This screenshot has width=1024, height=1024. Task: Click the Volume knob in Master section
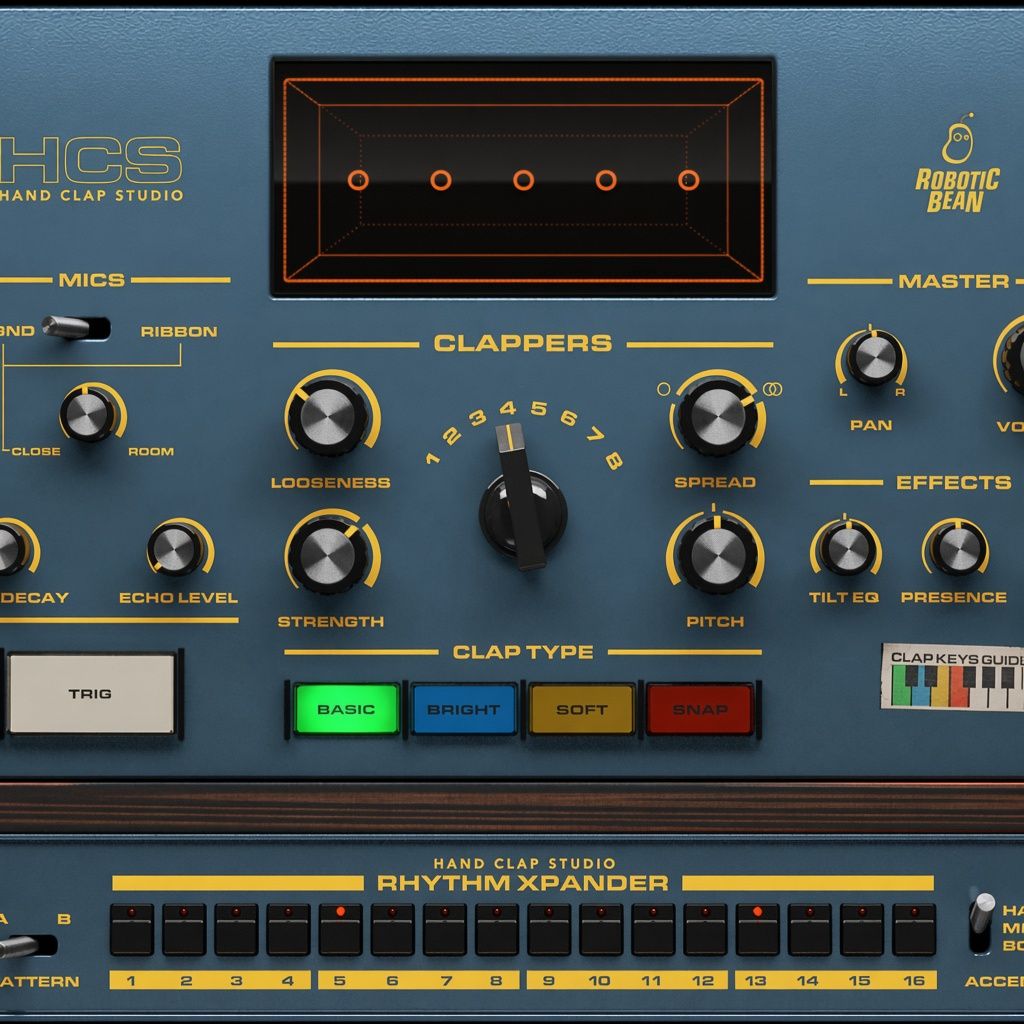(x=1014, y=356)
